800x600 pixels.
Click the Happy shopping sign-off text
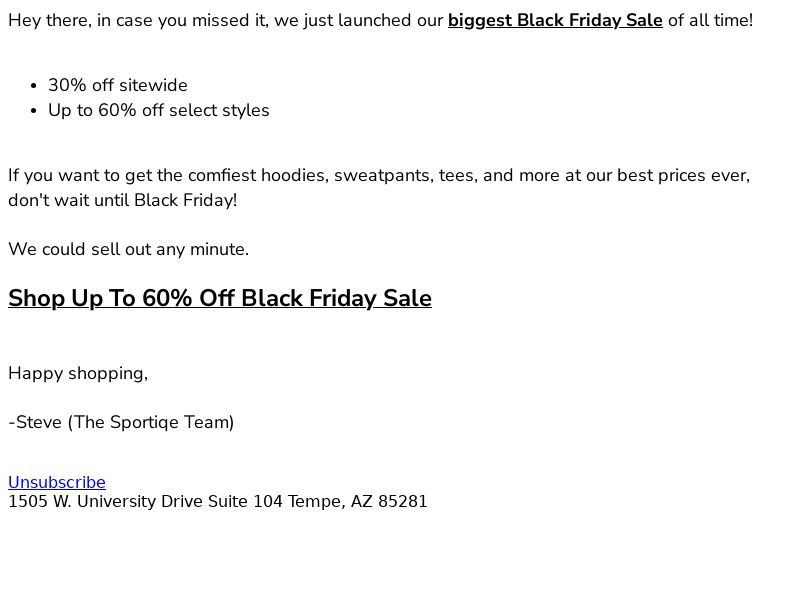click(x=78, y=373)
